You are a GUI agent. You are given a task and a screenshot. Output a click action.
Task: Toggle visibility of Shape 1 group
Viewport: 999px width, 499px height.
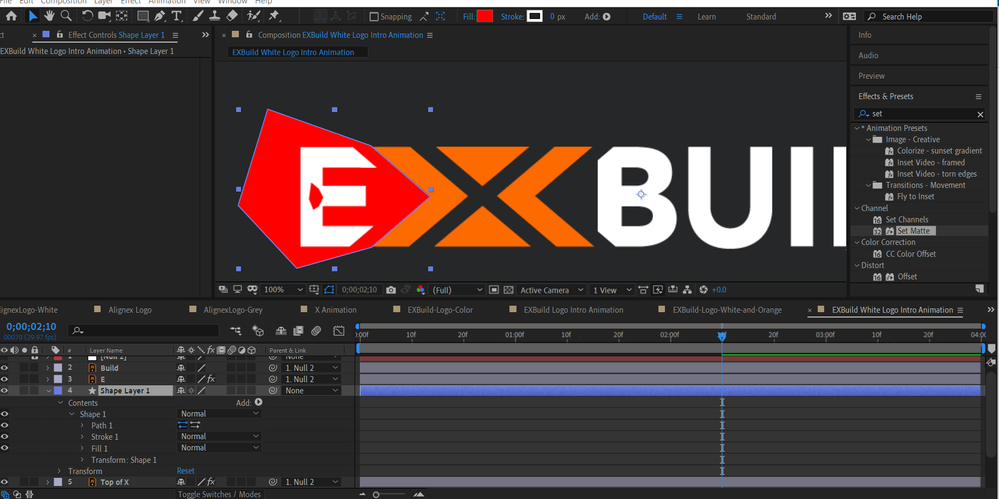click(4, 414)
